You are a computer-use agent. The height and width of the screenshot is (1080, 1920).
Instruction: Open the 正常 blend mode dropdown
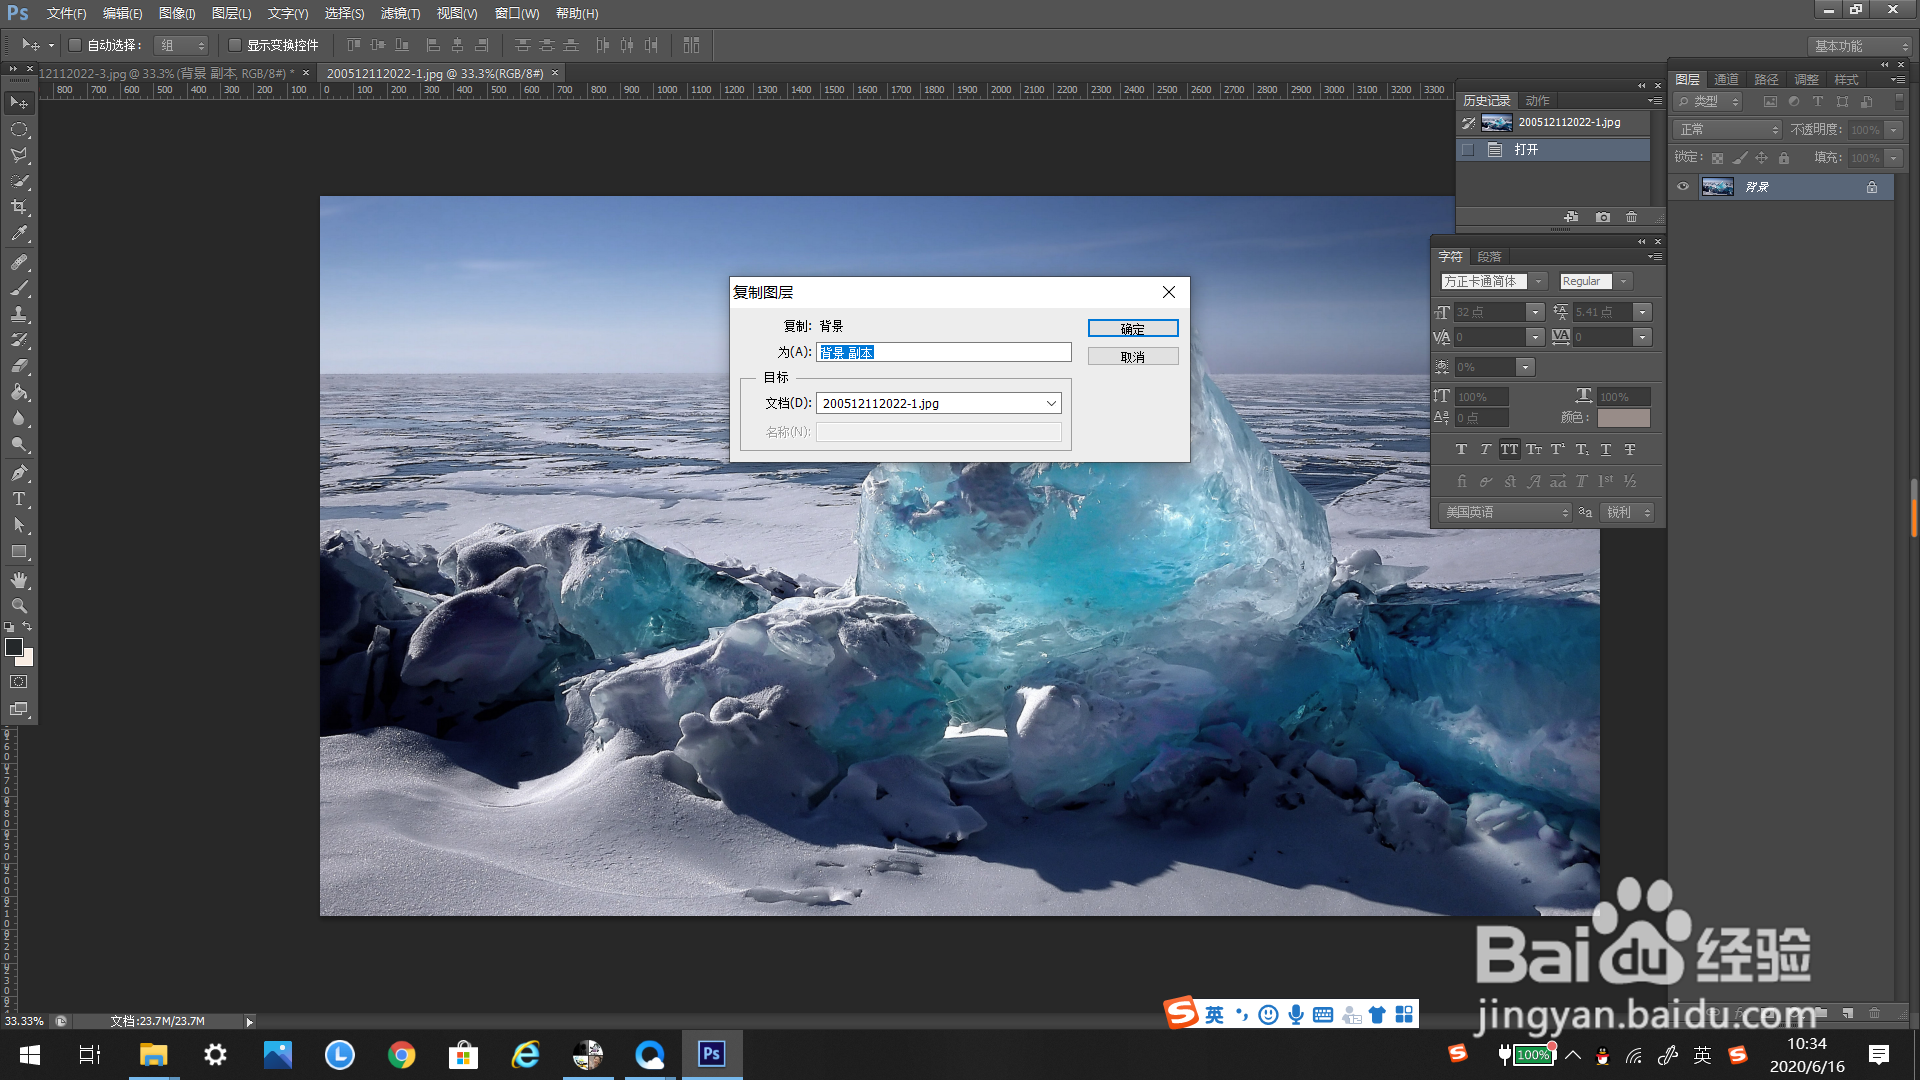point(1727,130)
